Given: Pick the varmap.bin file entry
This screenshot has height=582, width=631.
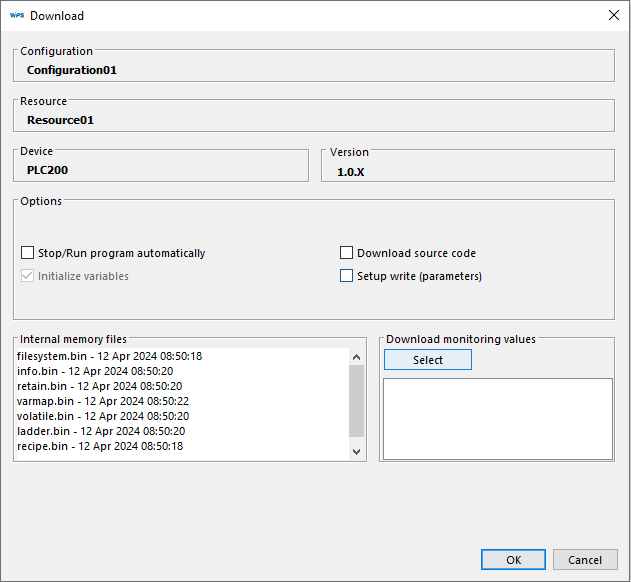Looking at the screenshot, I should (x=103, y=401).
